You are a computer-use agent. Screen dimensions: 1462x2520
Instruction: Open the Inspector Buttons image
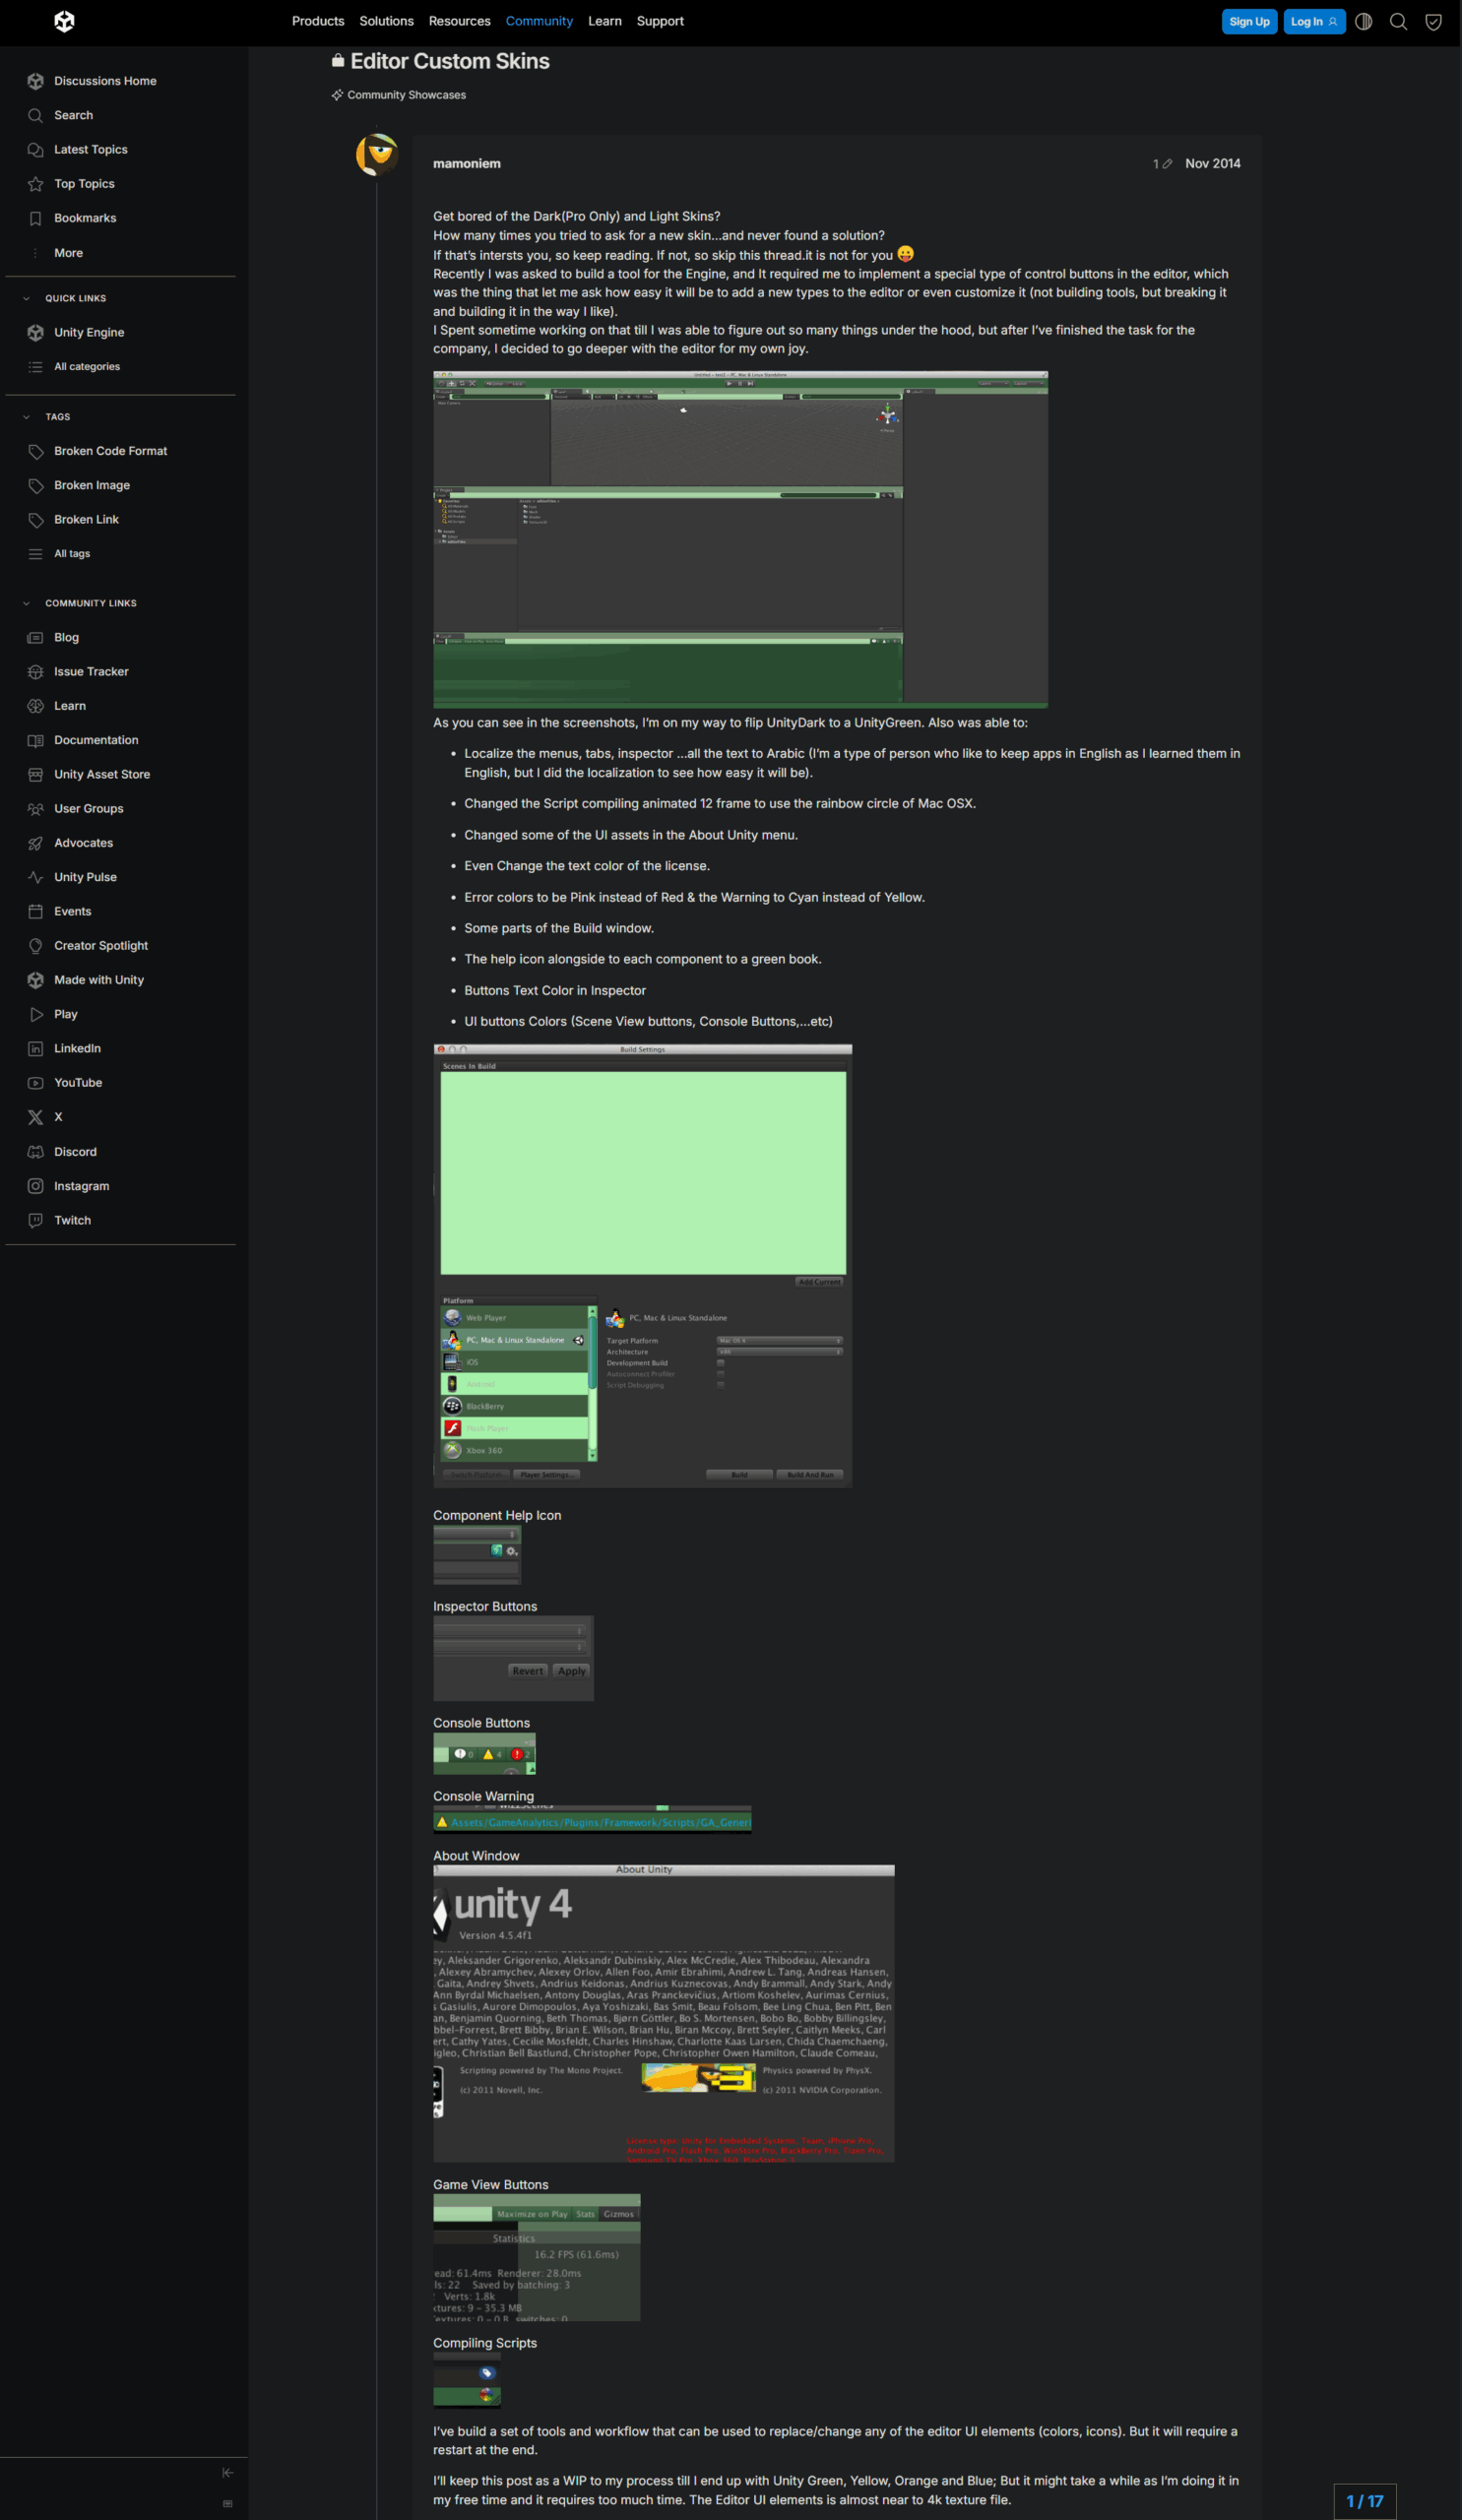[513, 1658]
